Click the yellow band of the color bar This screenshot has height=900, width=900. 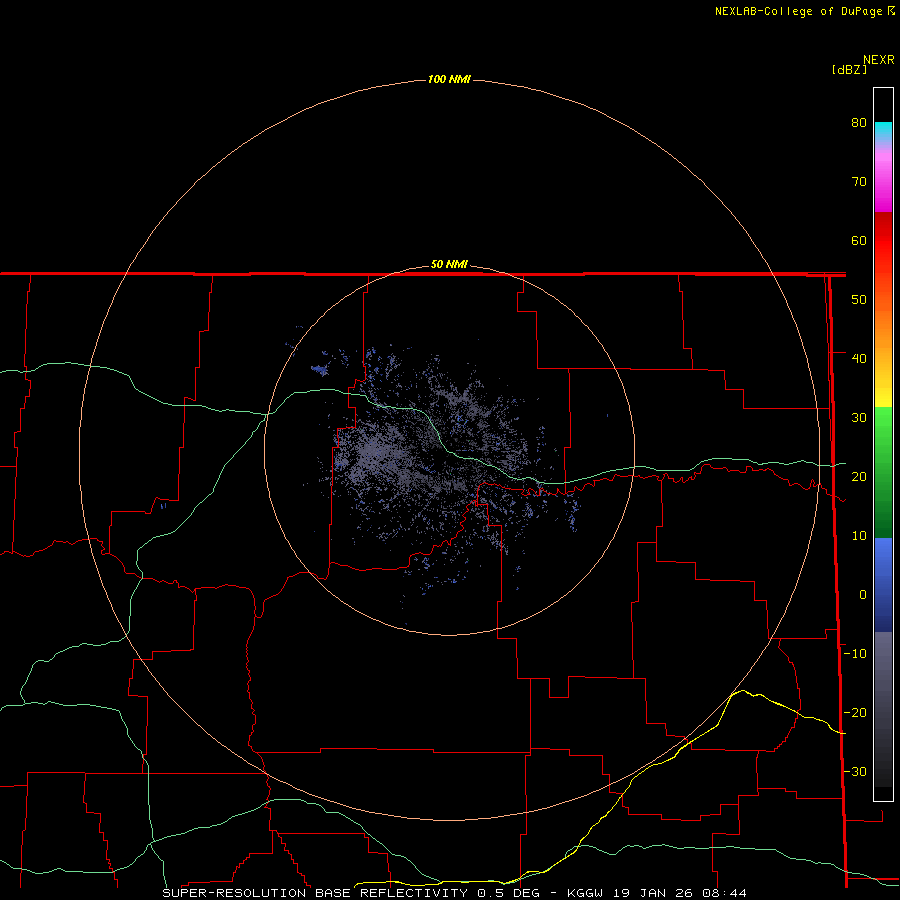[x=883, y=396]
